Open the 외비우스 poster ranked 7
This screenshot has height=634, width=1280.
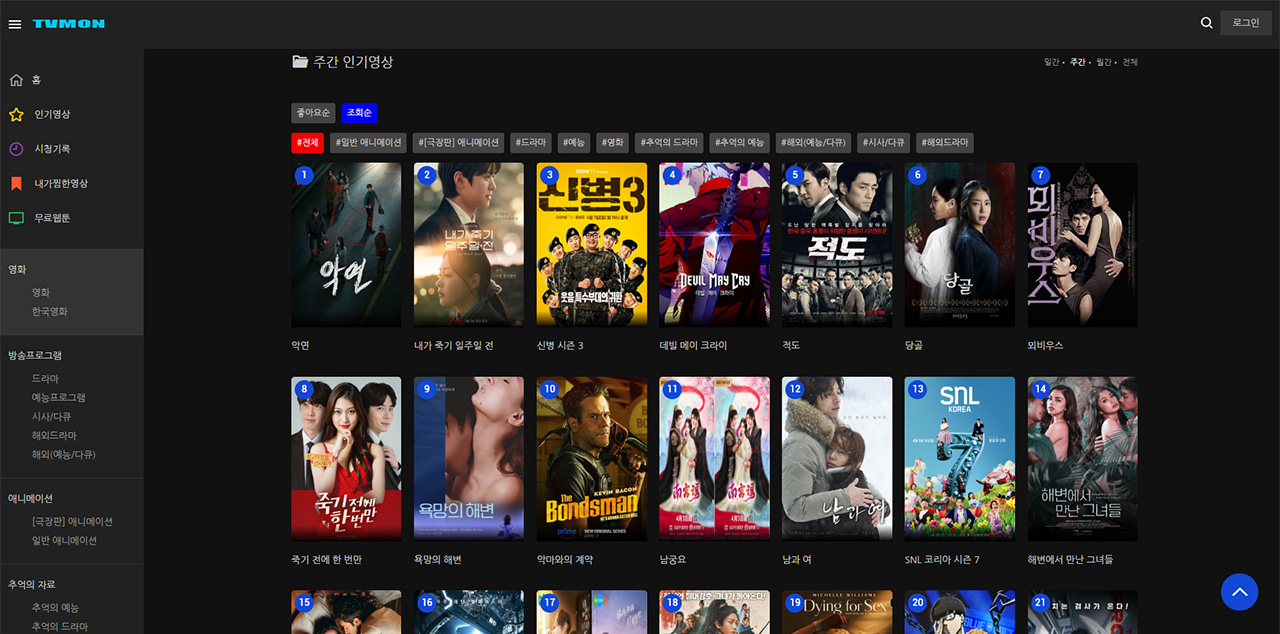[1083, 245]
